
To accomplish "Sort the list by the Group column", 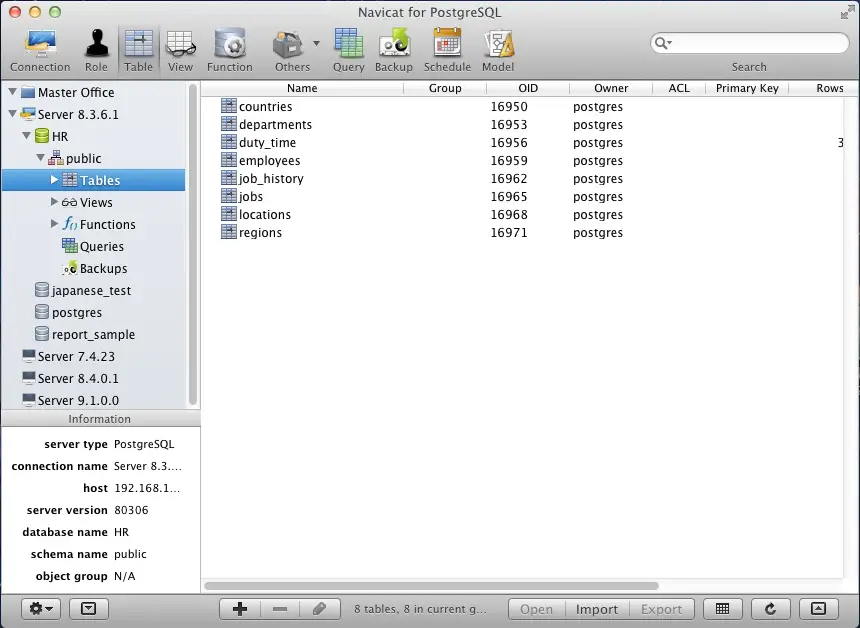I will point(445,88).
